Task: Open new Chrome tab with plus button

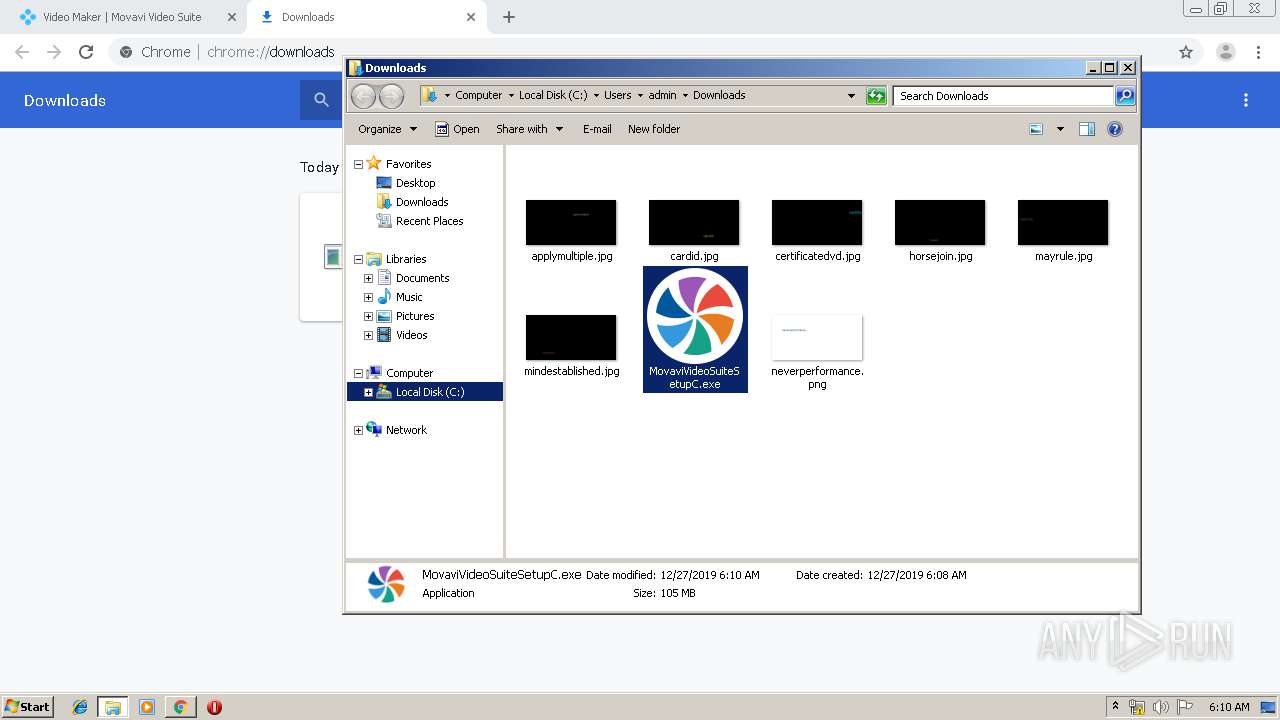Action: tap(509, 17)
